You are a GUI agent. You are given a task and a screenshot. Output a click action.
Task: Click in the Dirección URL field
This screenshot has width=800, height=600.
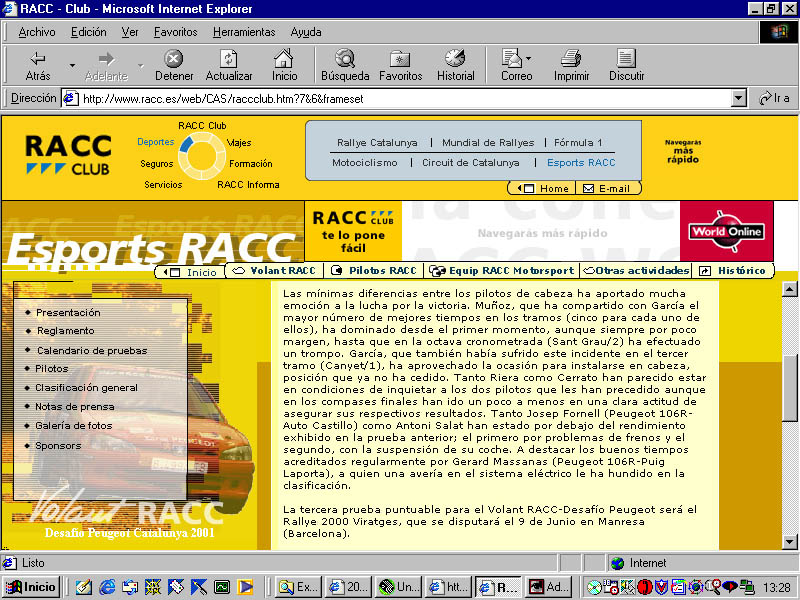pos(403,98)
